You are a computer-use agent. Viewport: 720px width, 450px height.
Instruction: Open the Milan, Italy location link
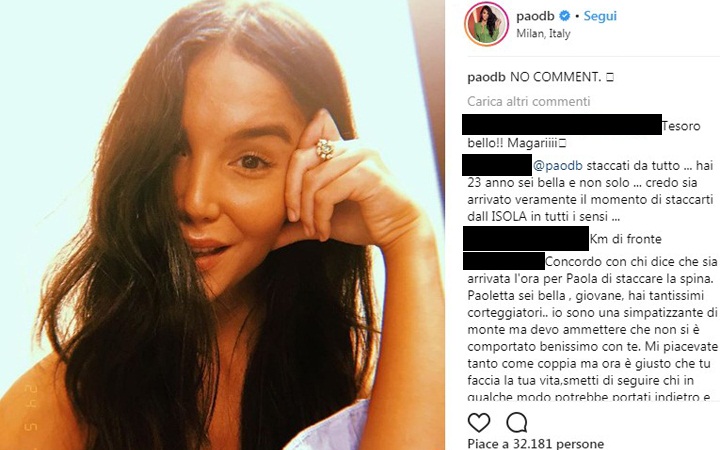click(543, 34)
